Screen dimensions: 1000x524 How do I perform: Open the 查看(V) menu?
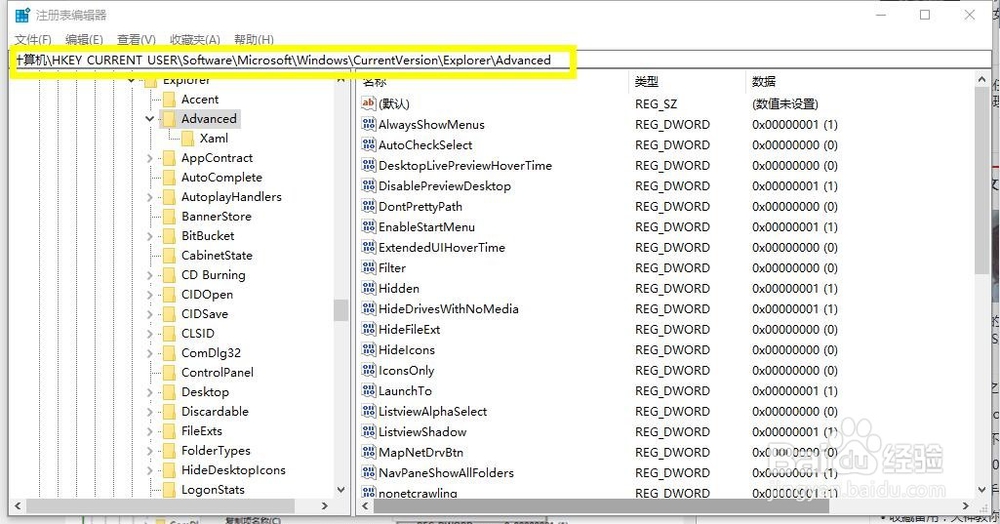[136, 40]
